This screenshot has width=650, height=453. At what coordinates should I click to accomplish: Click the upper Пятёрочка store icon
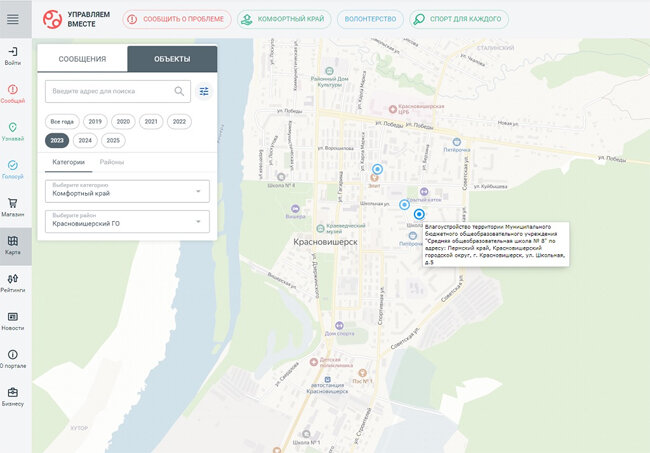(x=456, y=142)
